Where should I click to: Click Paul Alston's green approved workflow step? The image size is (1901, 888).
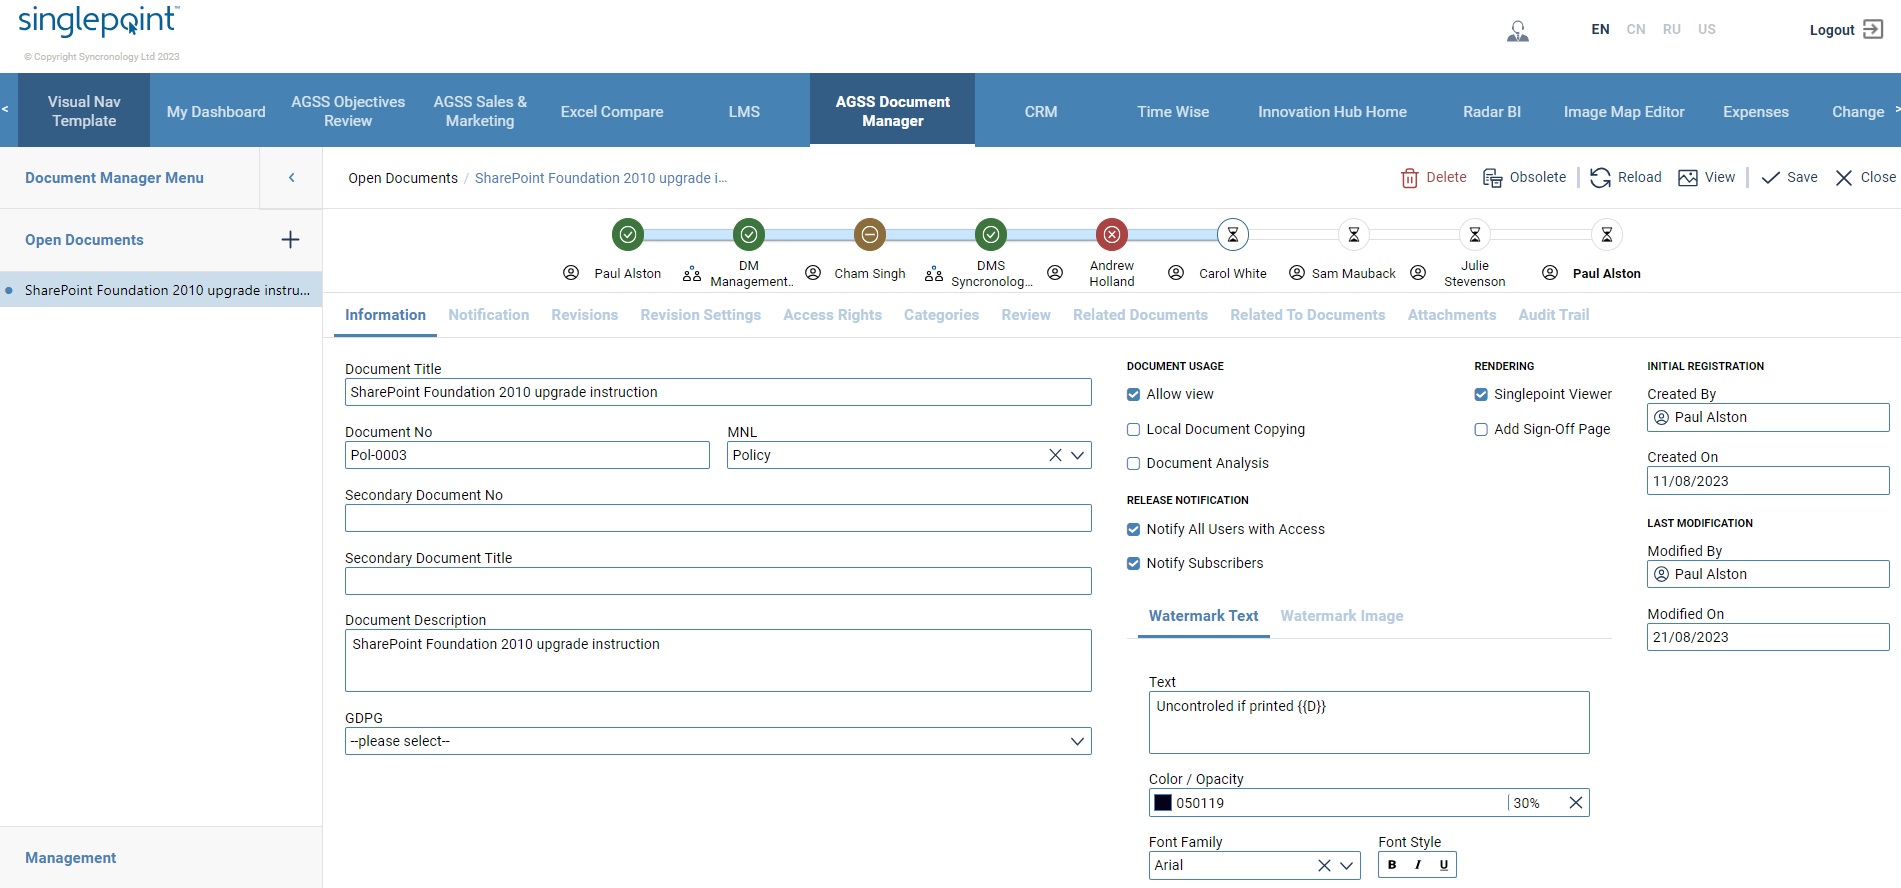pyautogui.click(x=628, y=235)
